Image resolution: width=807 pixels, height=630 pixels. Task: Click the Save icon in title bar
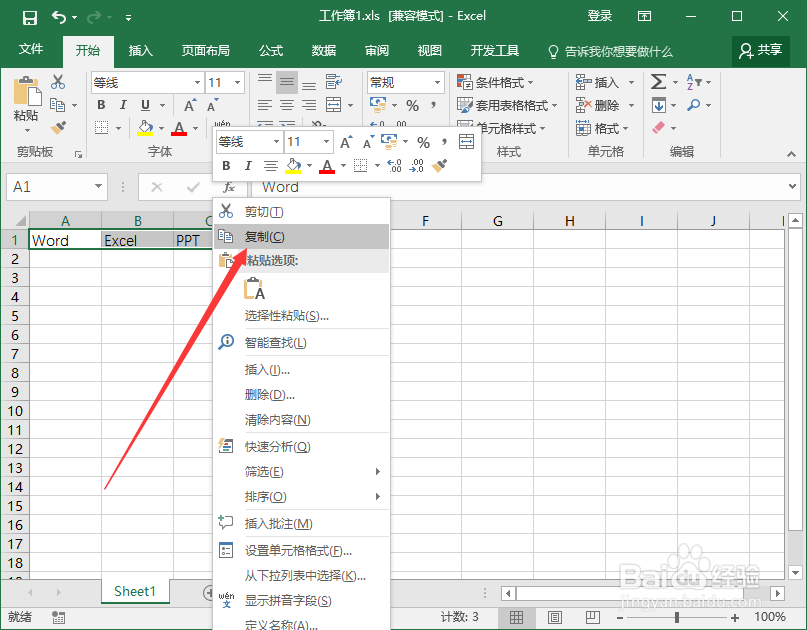click(x=30, y=18)
